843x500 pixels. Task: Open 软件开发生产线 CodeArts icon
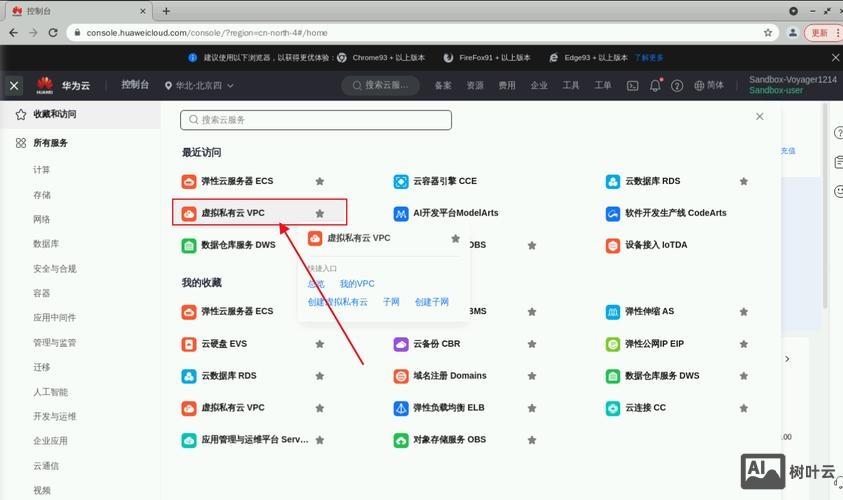pos(613,213)
